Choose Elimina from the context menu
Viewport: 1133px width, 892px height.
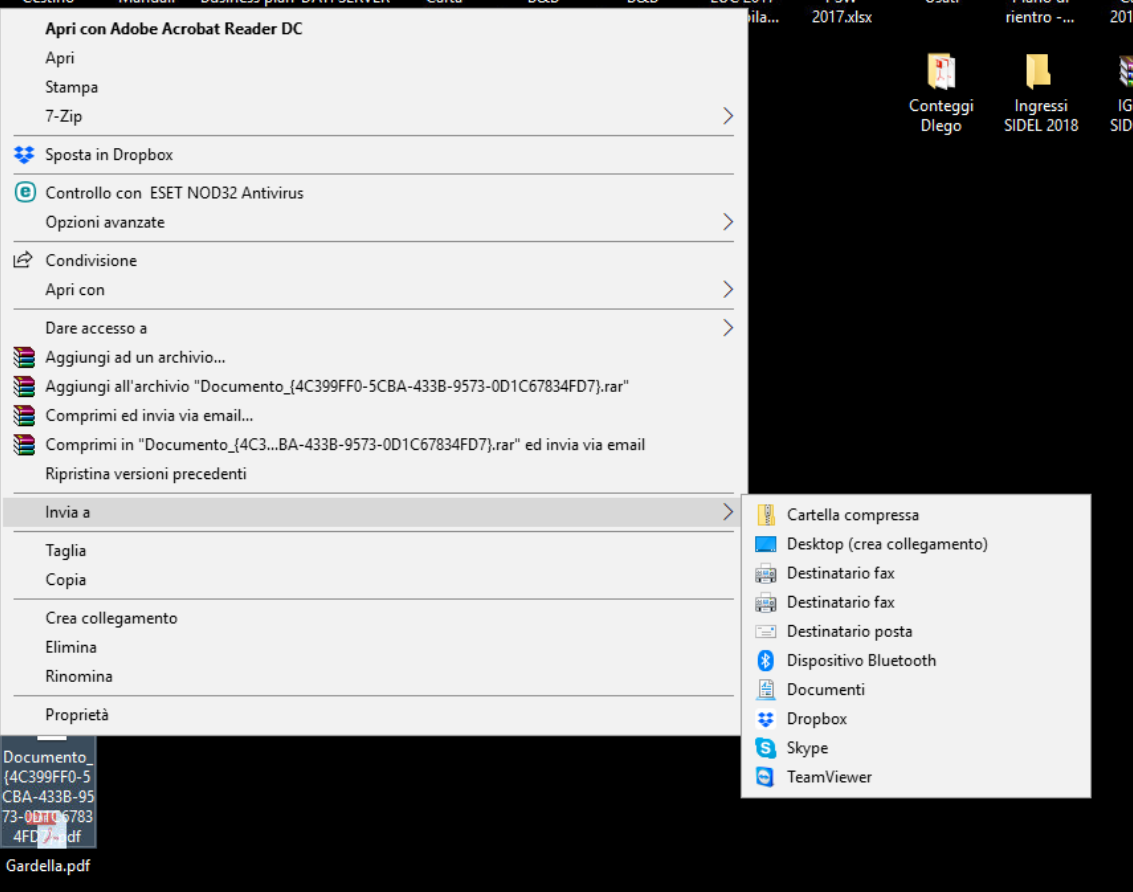coord(374,647)
